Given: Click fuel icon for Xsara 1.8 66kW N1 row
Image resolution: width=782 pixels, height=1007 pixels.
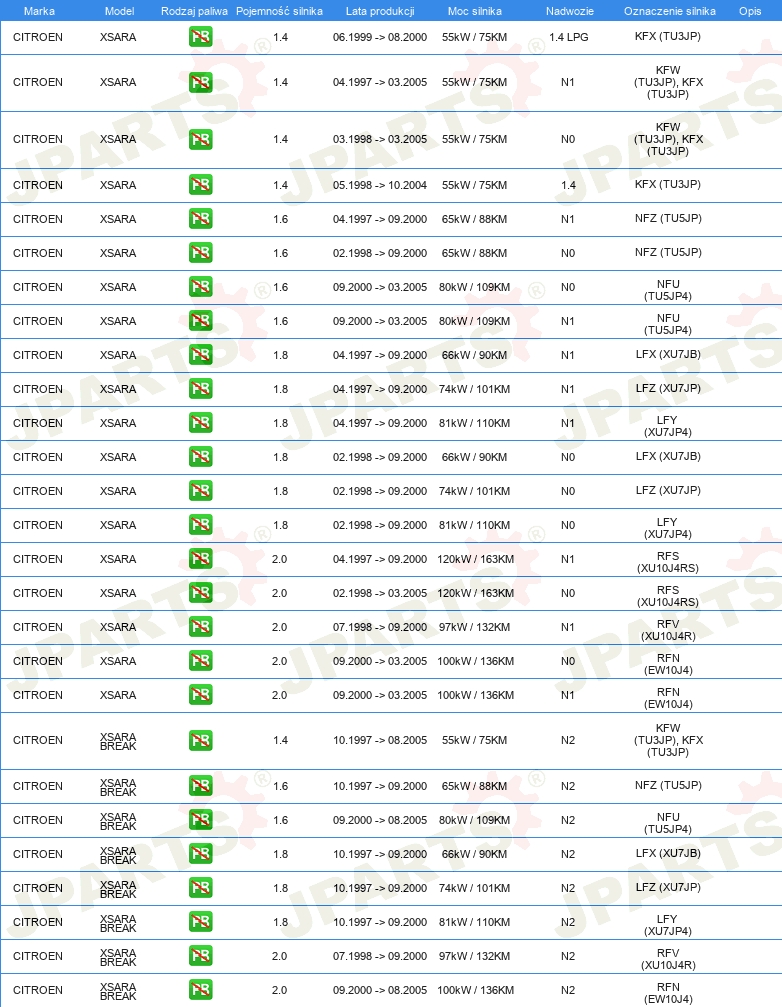Looking at the screenshot, I should pyautogui.click(x=200, y=355).
